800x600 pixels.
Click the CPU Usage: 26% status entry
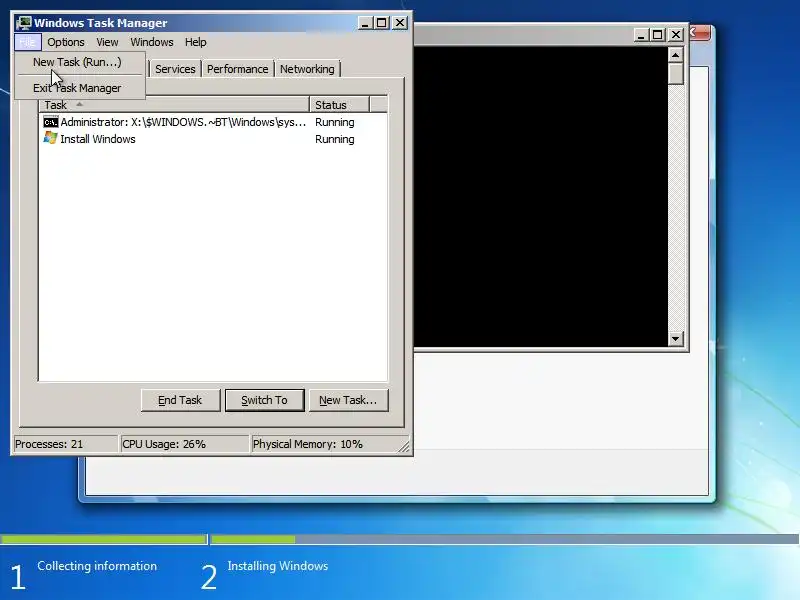point(184,444)
